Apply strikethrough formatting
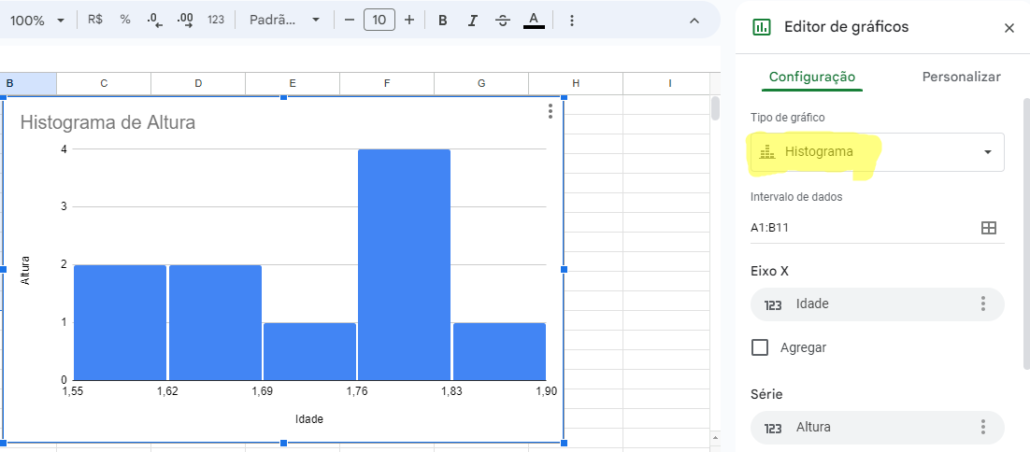This screenshot has height=452, width=1030. [503, 20]
